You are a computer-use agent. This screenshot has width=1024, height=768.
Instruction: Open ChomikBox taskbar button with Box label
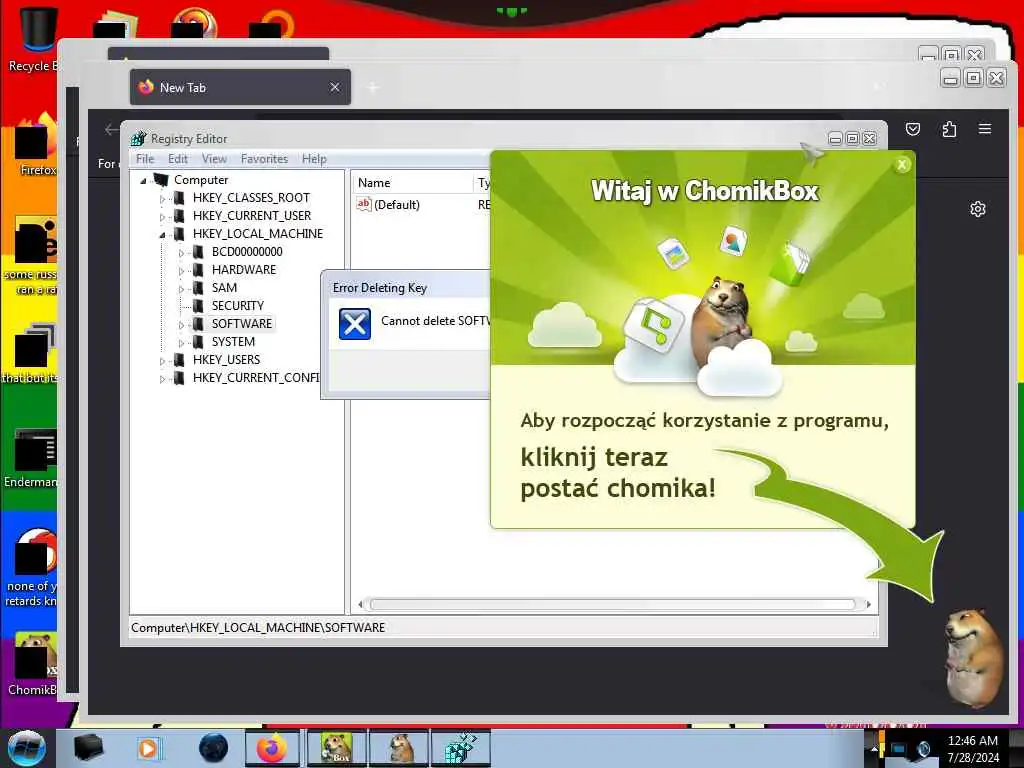(x=336, y=748)
